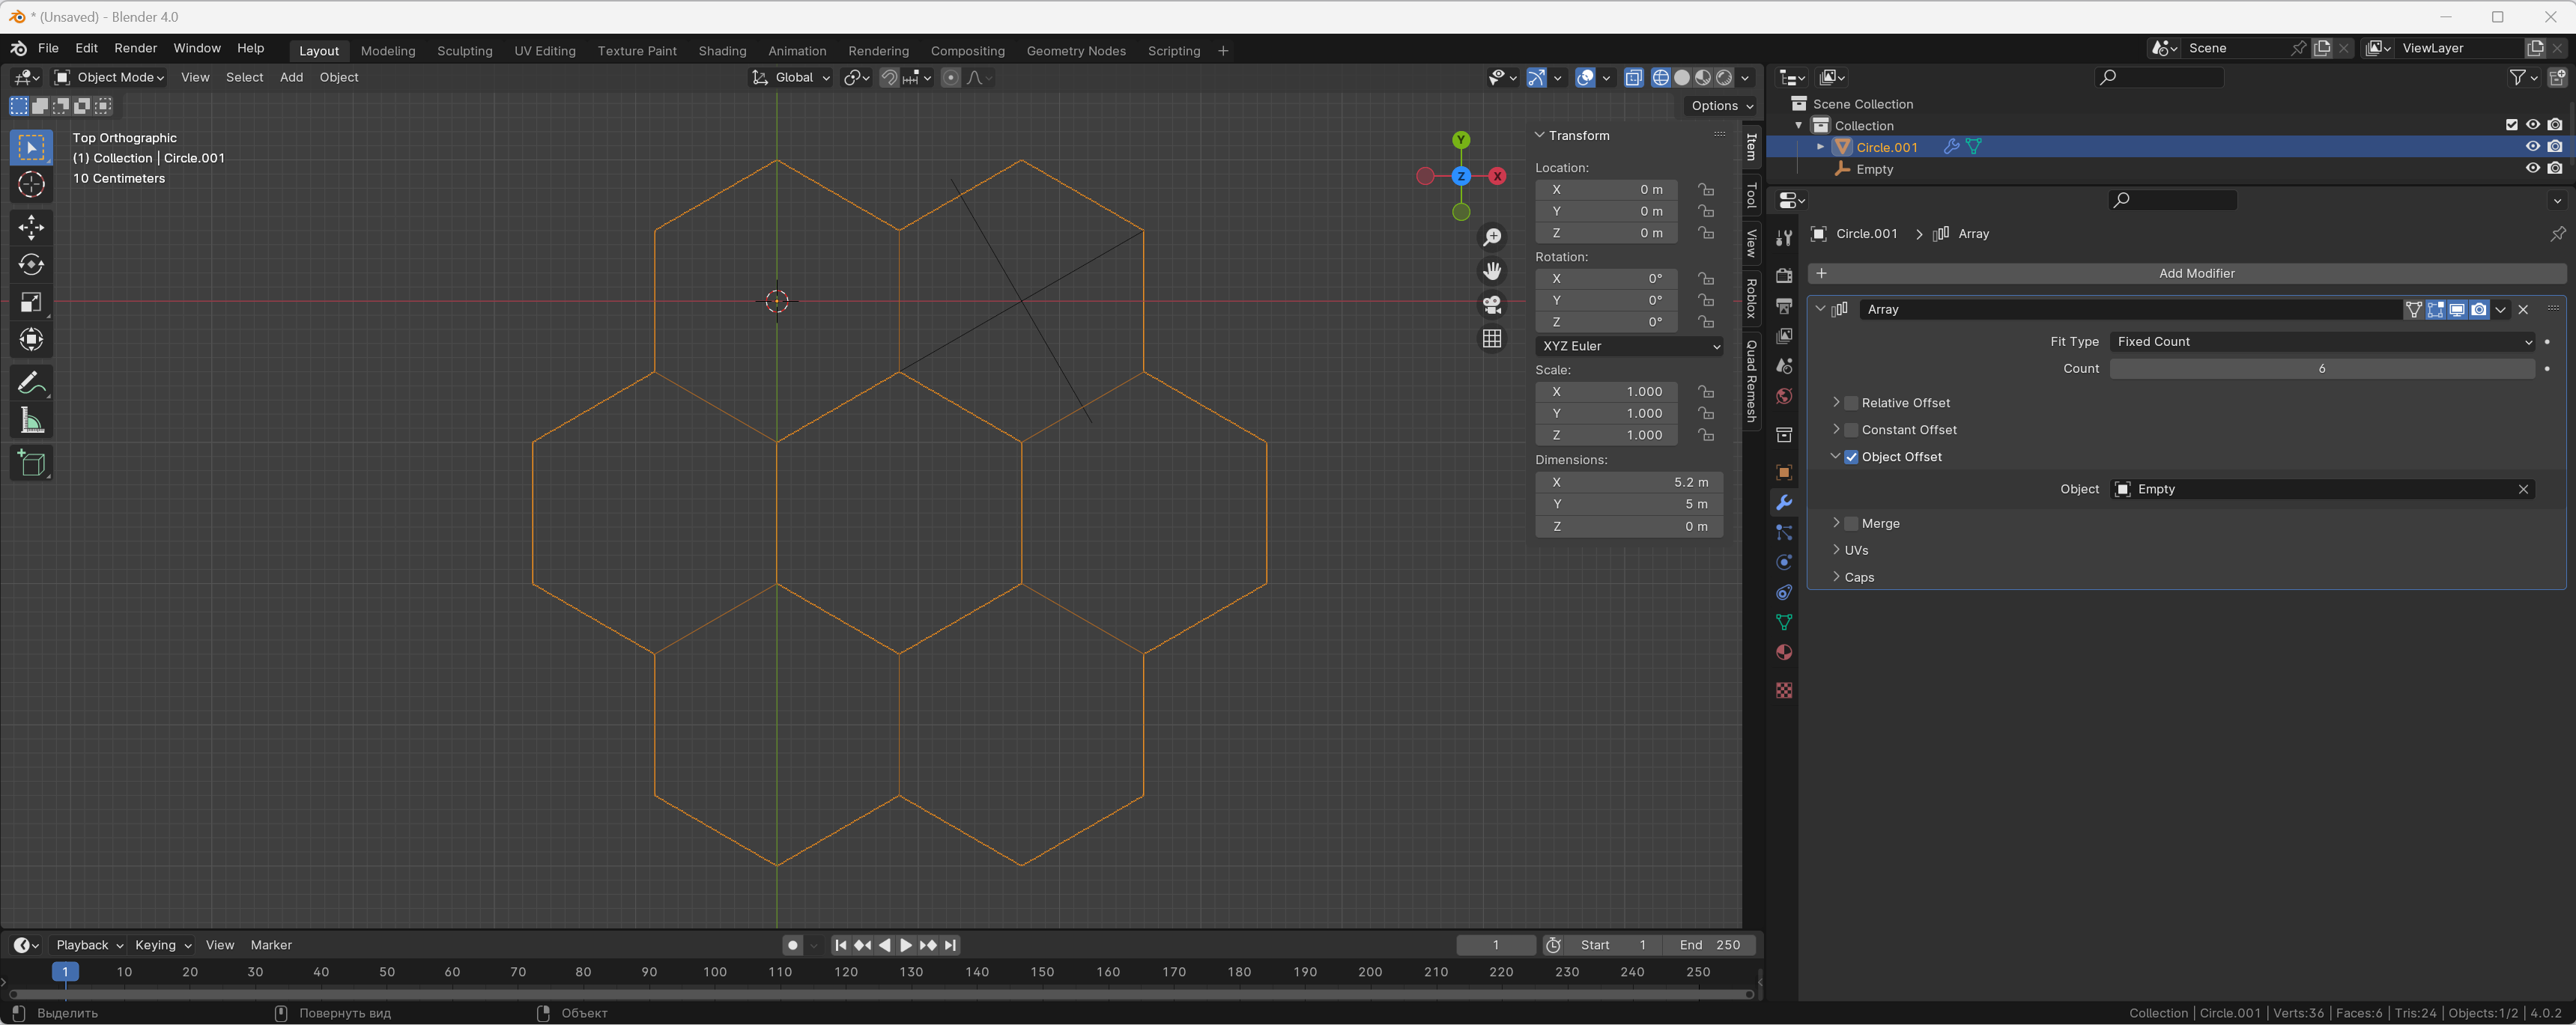Enable the Relative Offset checkbox
This screenshot has height=1025, width=2576.
1851,403
